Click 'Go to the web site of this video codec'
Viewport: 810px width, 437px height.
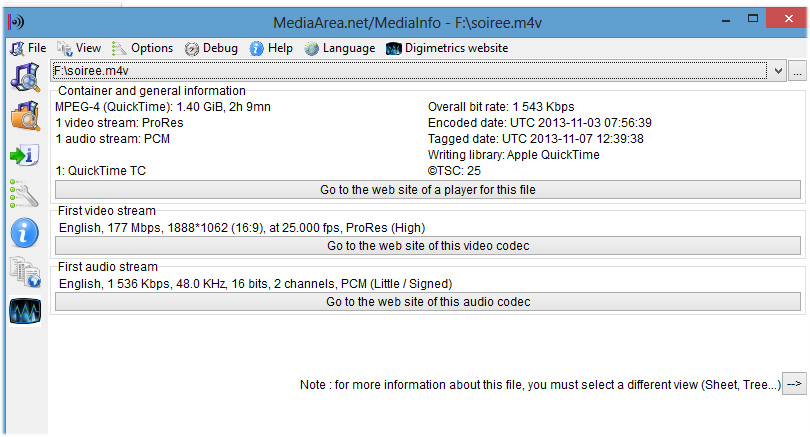tap(428, 246)
